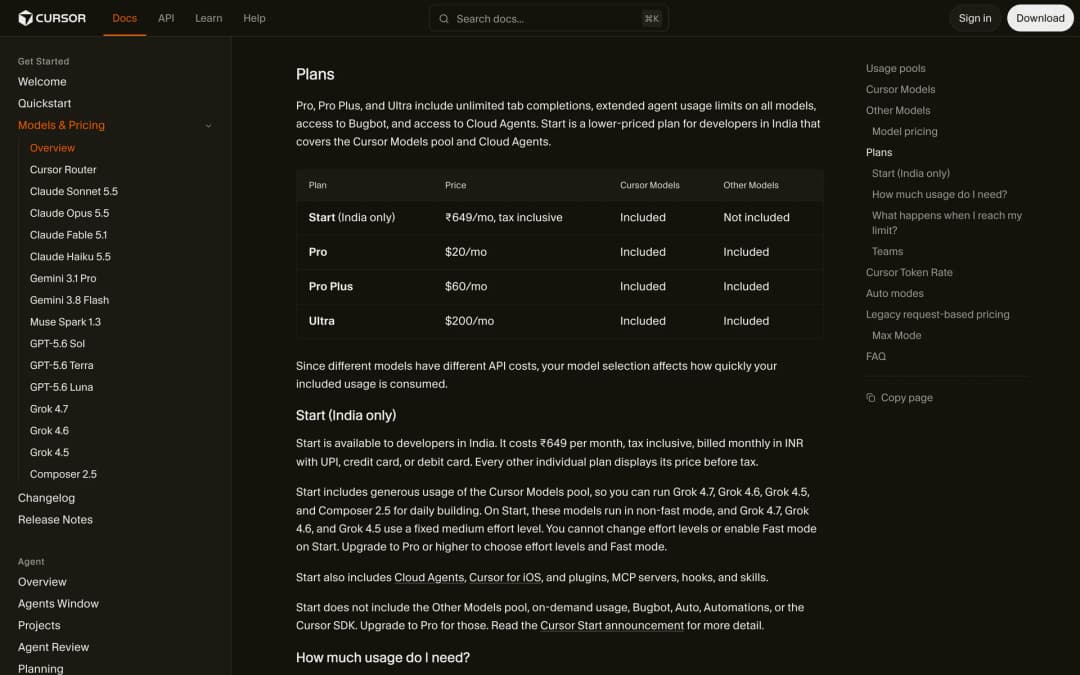
Task: Click the Not included table cell
Action: (756, 218)
